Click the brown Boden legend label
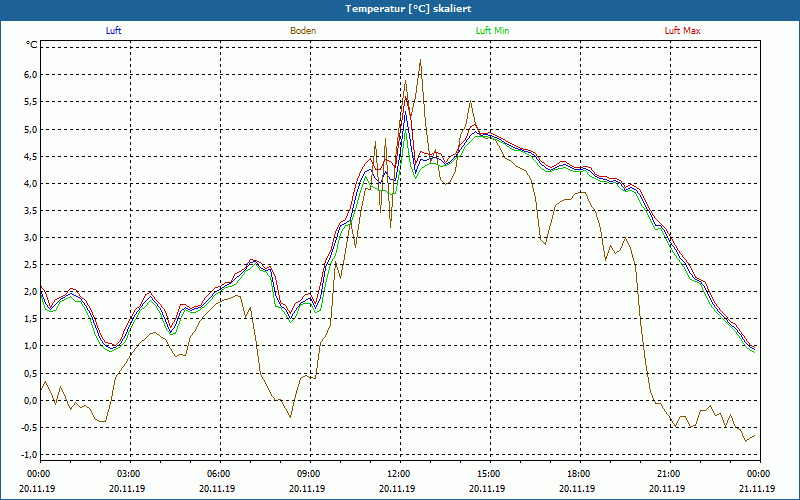 [303, 31]
